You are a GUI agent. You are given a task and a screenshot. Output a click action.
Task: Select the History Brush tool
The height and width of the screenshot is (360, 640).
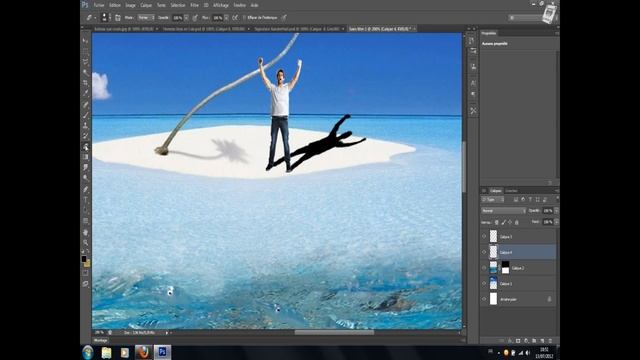[x=85, y=136]
